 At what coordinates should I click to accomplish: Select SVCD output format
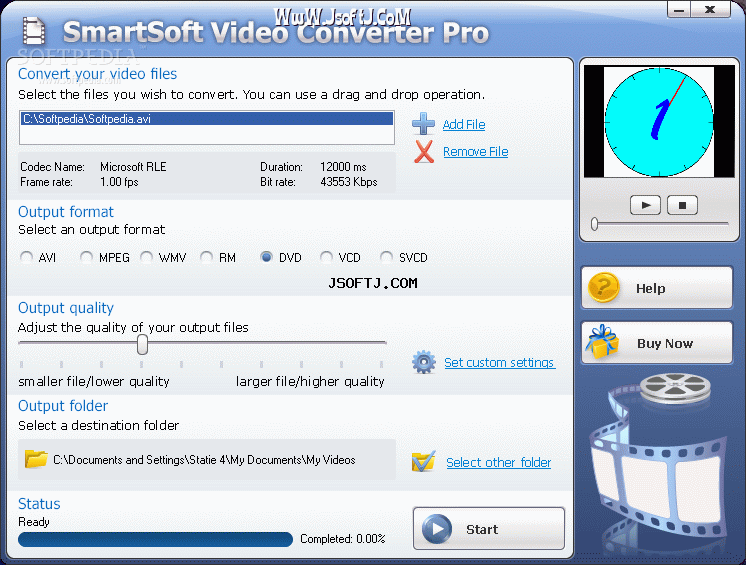[x=386, y=257]
